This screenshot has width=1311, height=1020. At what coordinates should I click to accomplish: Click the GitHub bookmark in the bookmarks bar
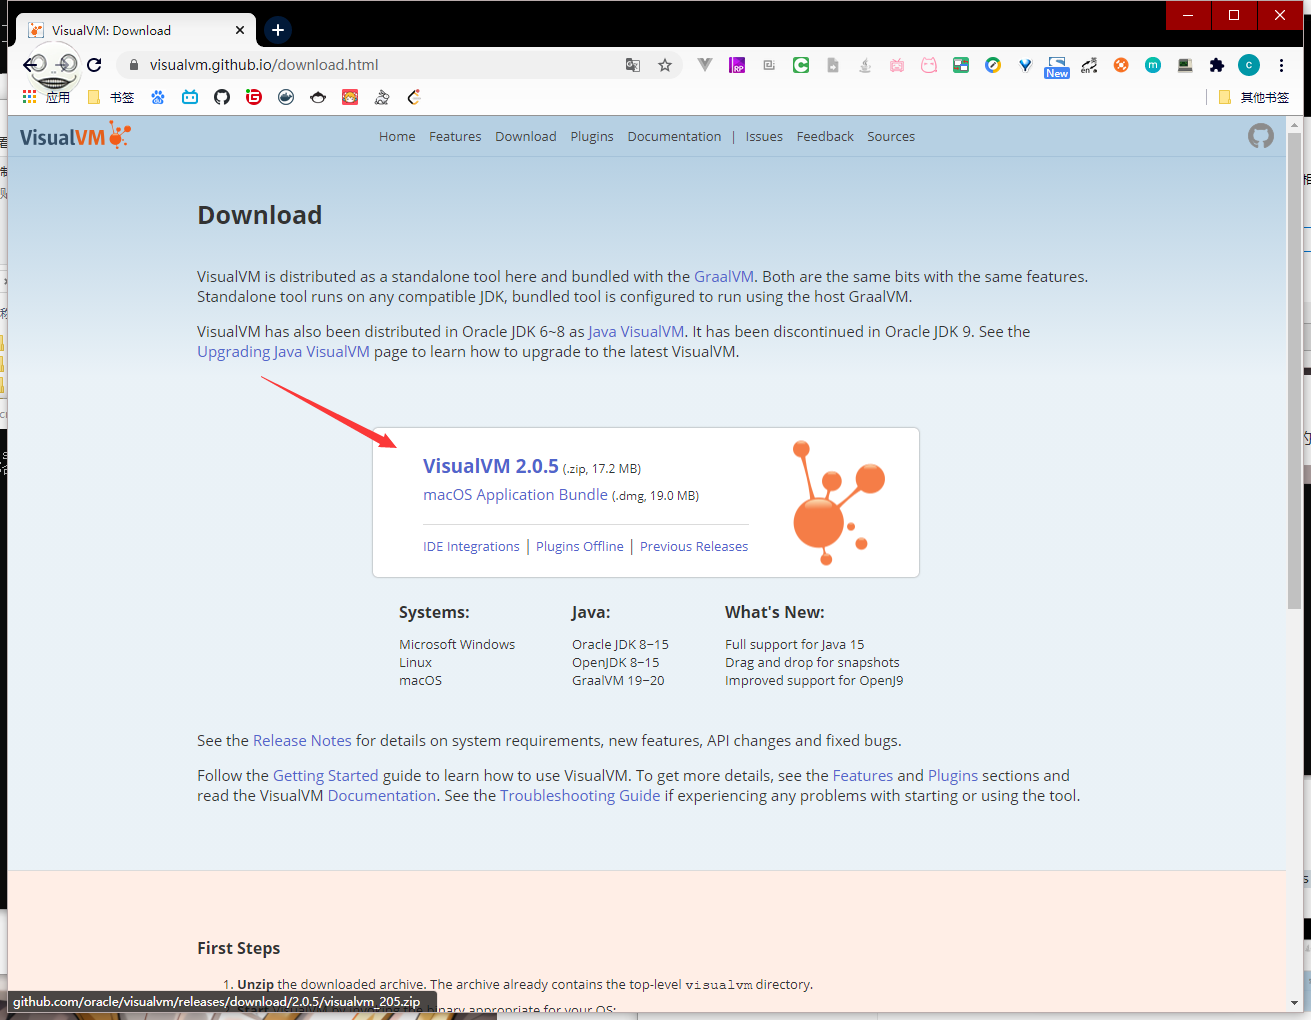(x=222, y=97)
